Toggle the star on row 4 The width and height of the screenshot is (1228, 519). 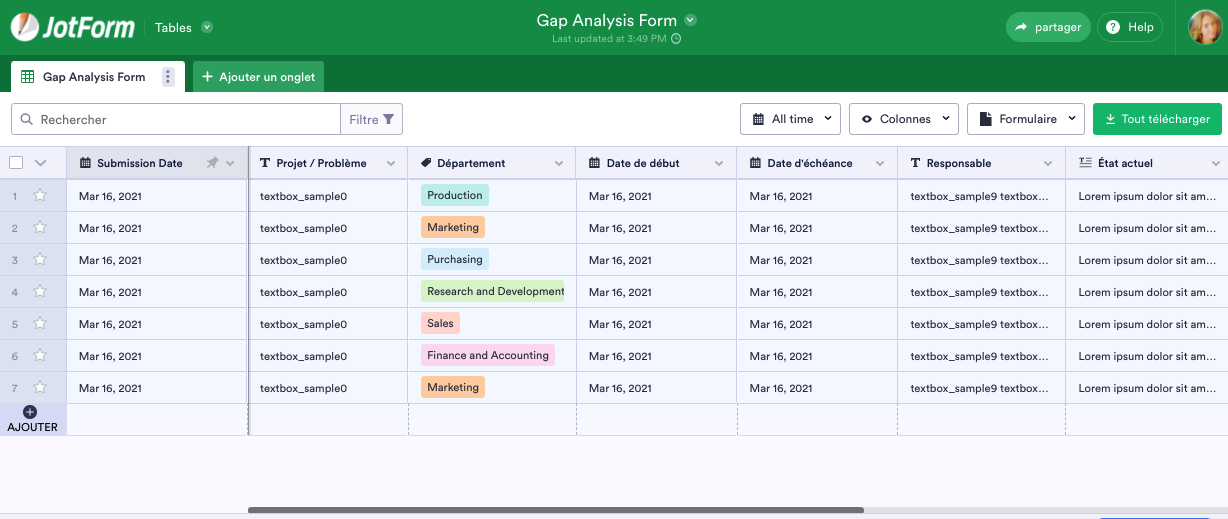(x=40, y=292)
